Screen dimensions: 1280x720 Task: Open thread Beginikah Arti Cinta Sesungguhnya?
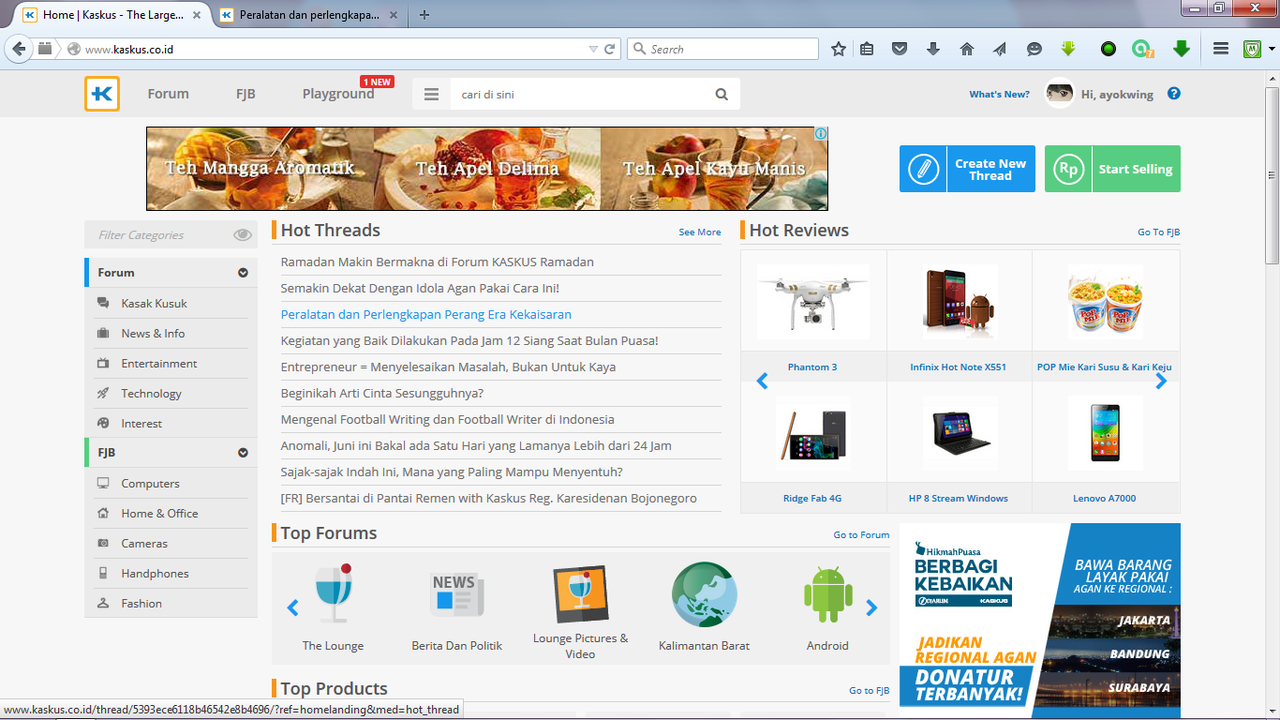(x=382, y=393)
